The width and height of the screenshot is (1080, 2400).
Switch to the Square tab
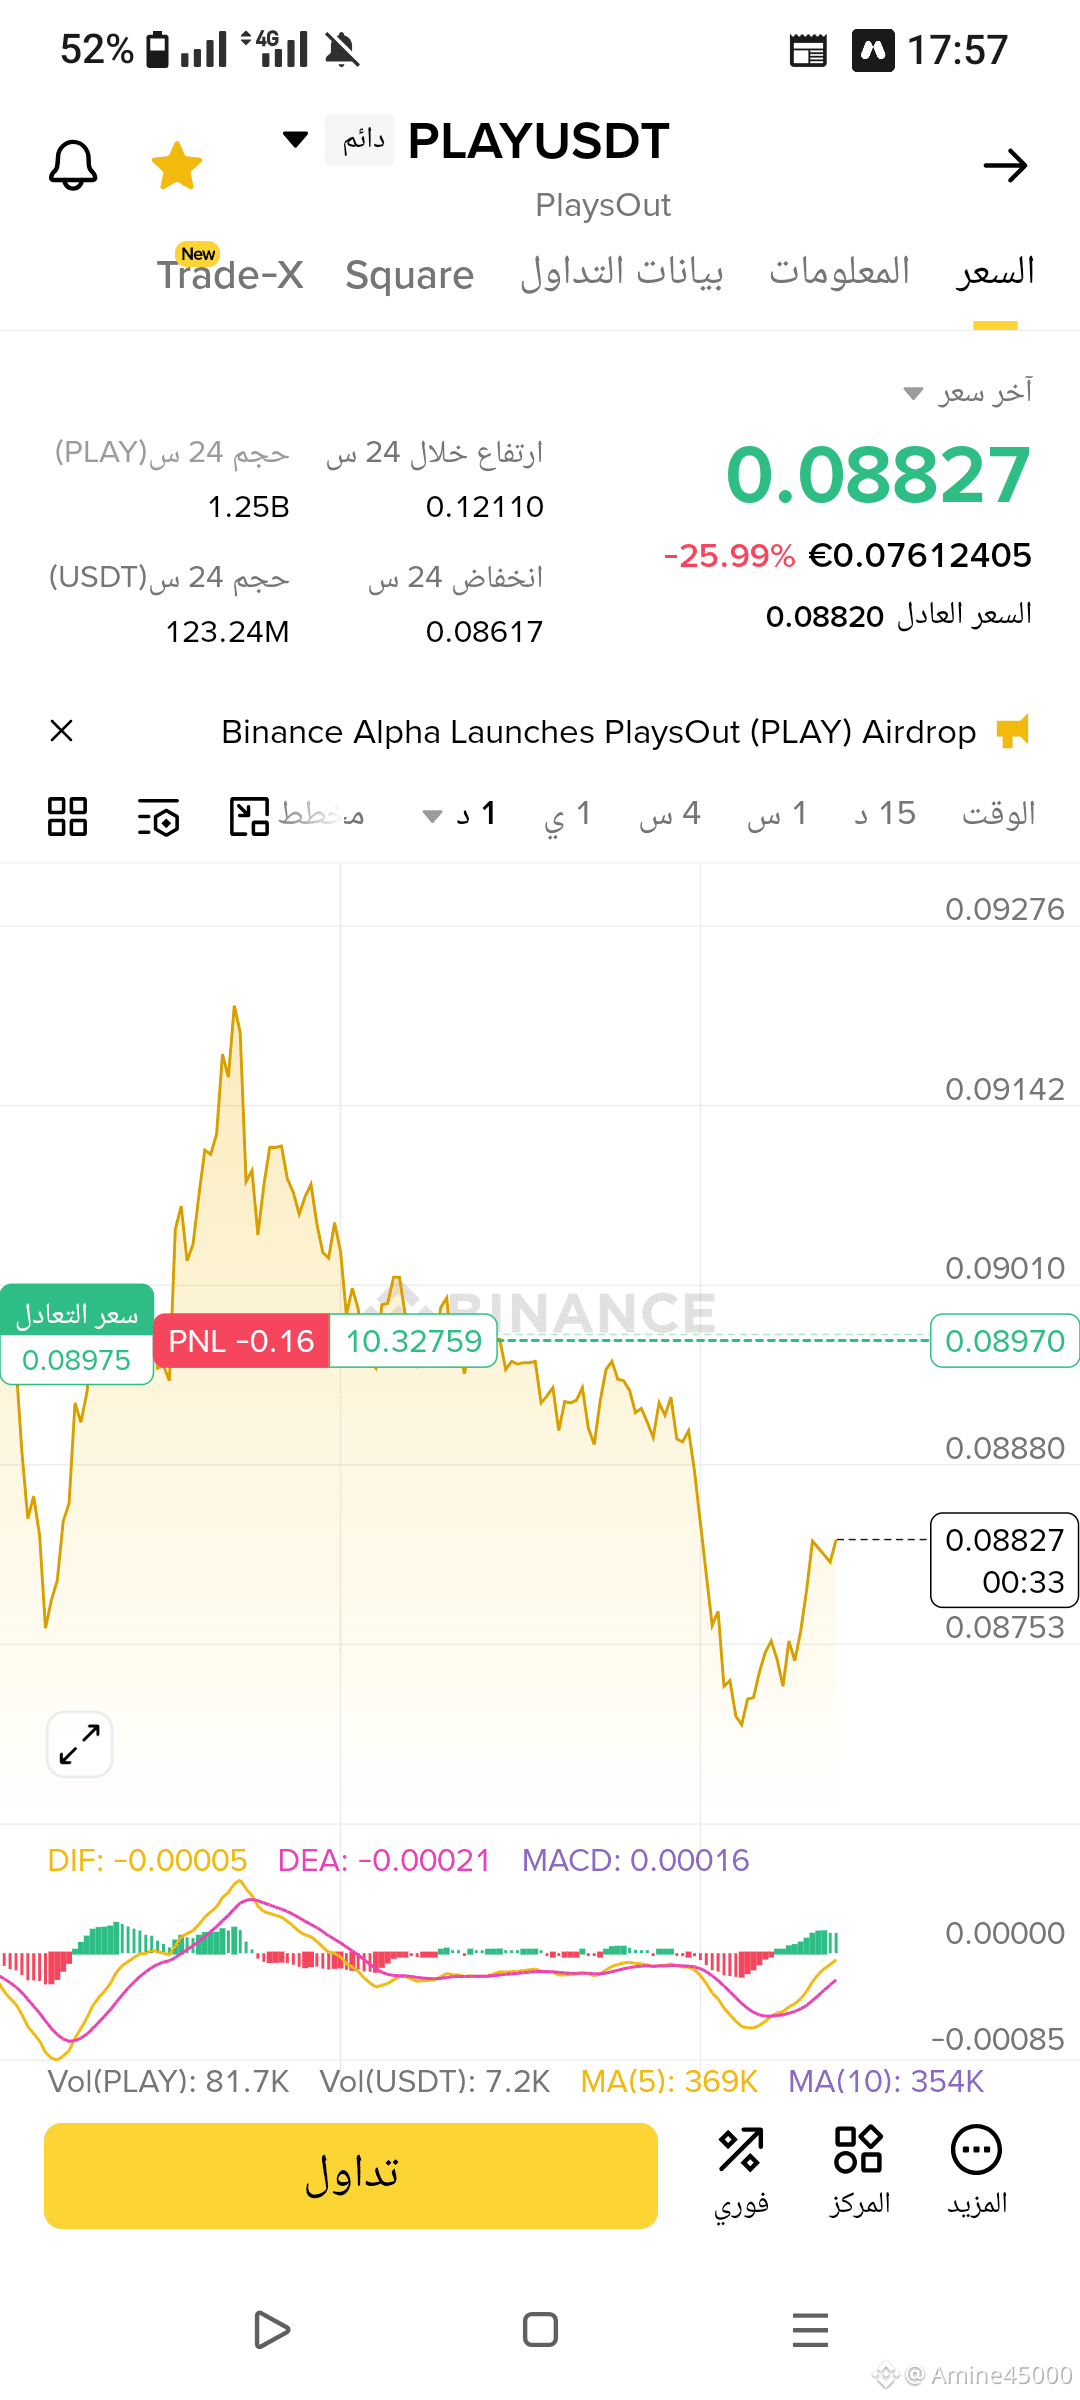tap(410, 274)
